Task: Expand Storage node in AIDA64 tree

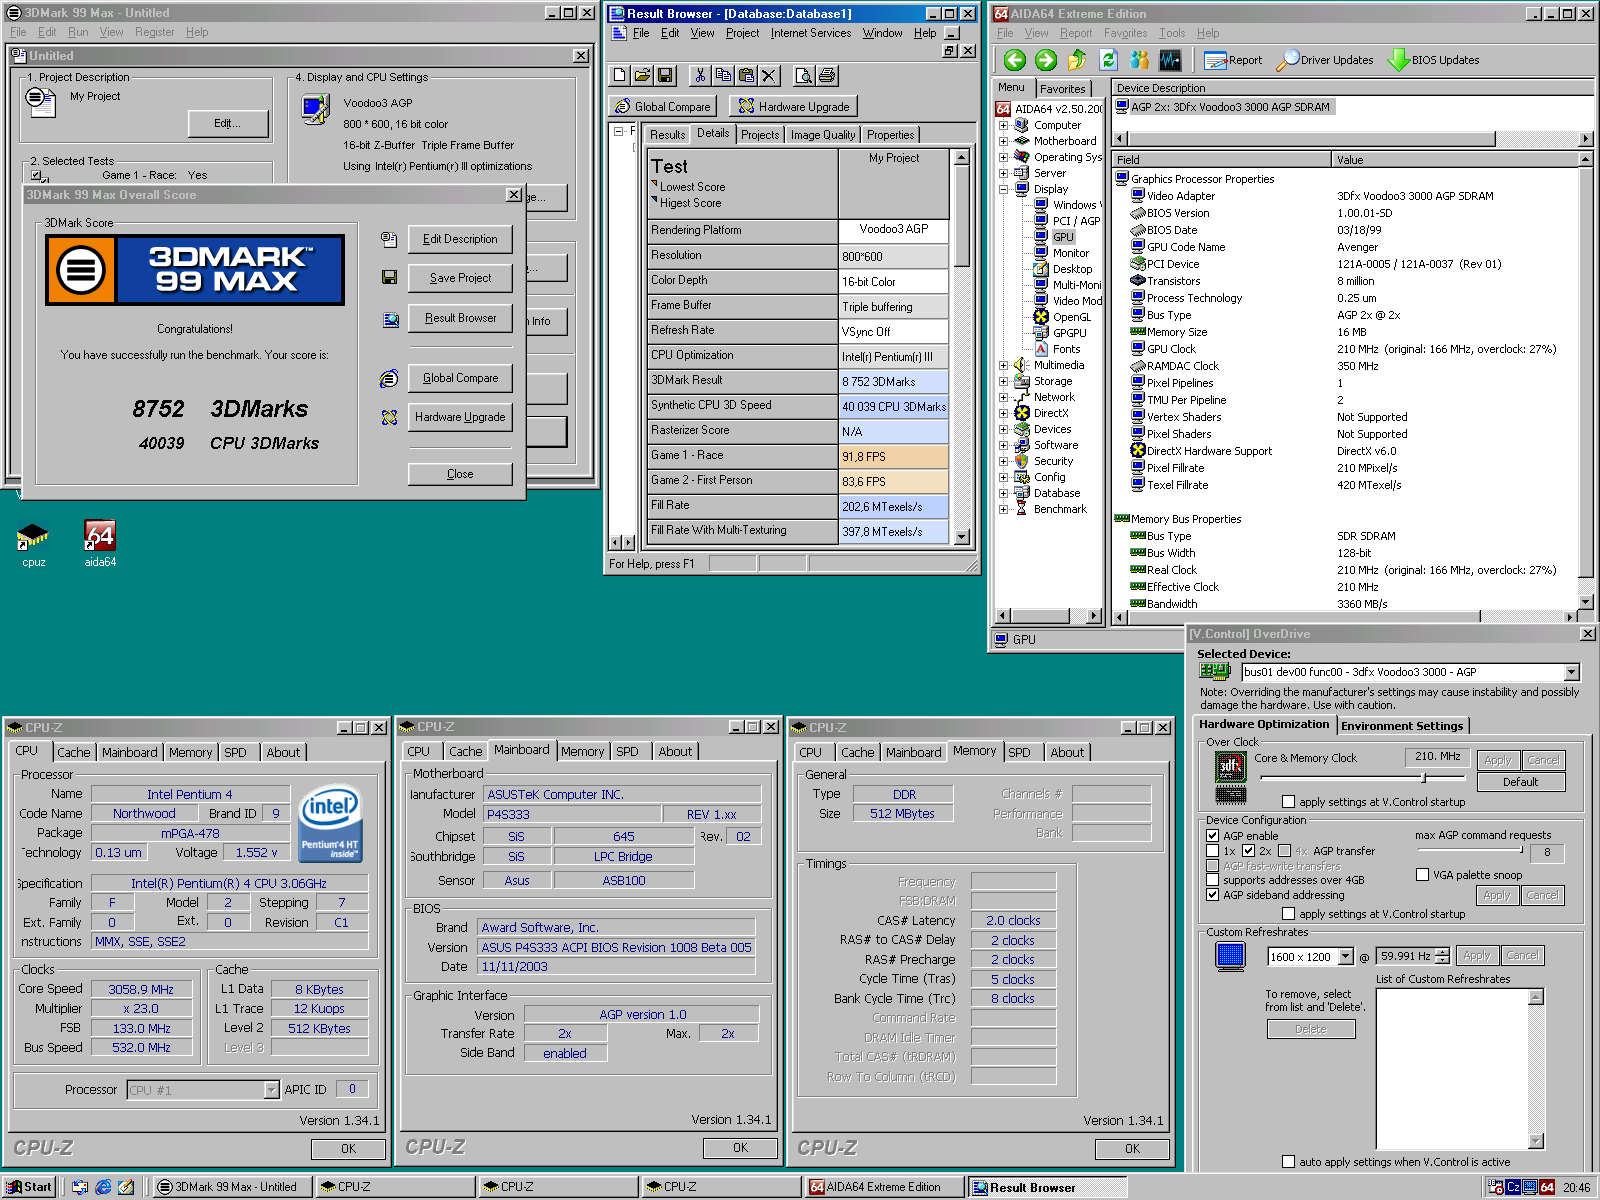Action: click(1003, 381)
